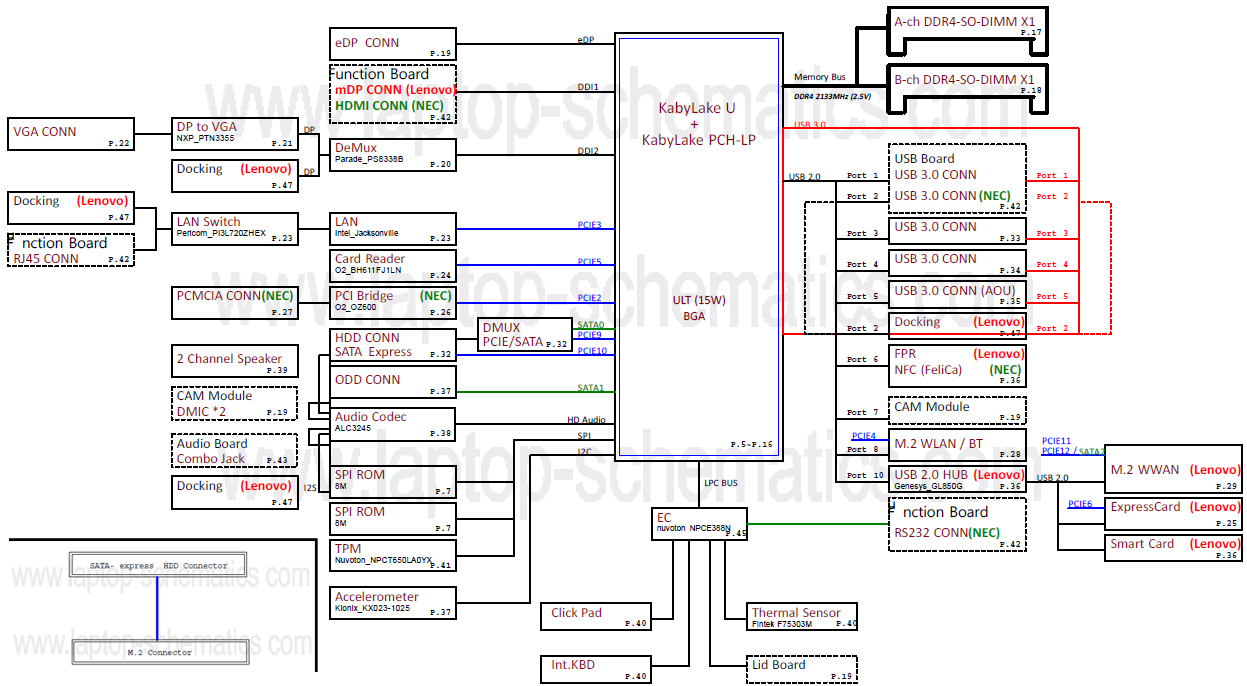The image size is (1247, 686).
Task: Click the eDP CONN block
Action: tap(393, 43)
